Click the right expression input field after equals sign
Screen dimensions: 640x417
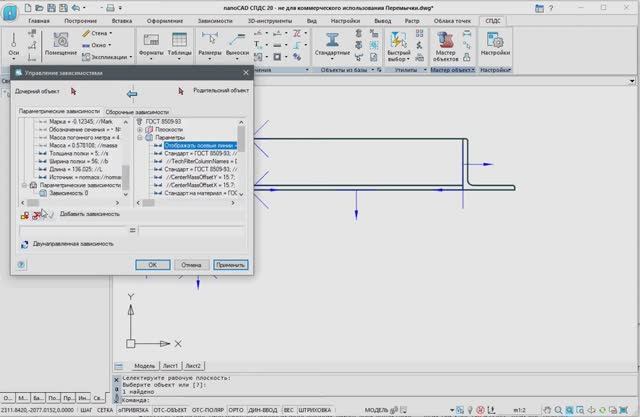[191, 231]
